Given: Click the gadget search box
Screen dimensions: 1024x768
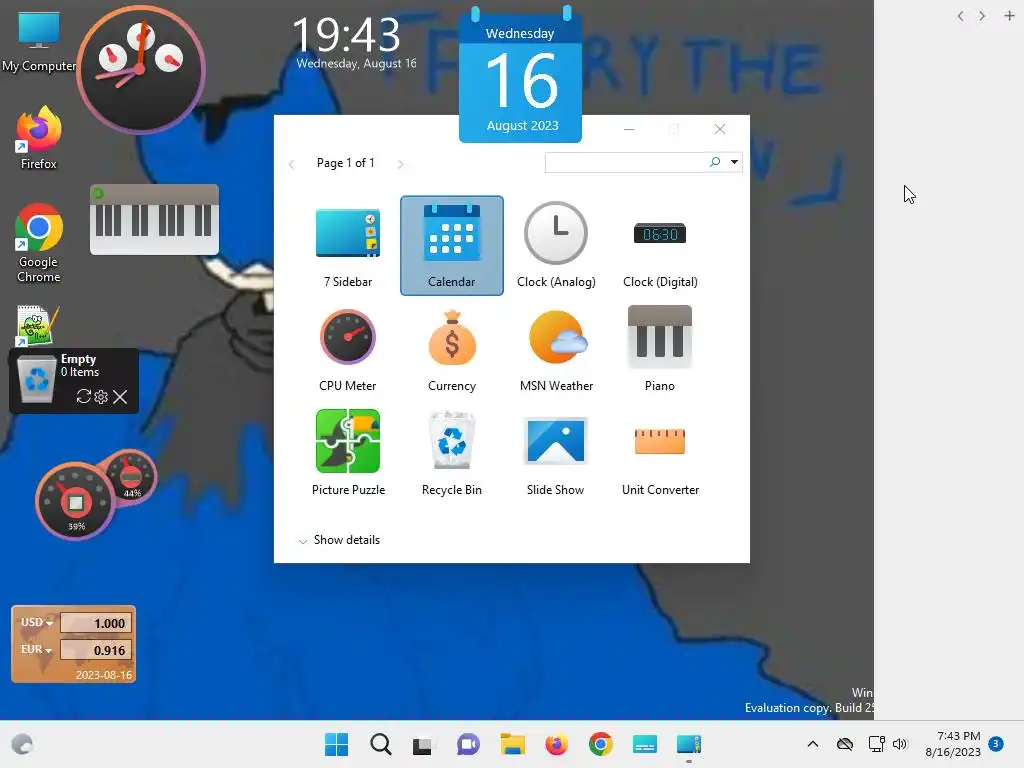Looking at the screenshot, I should 626,162.
